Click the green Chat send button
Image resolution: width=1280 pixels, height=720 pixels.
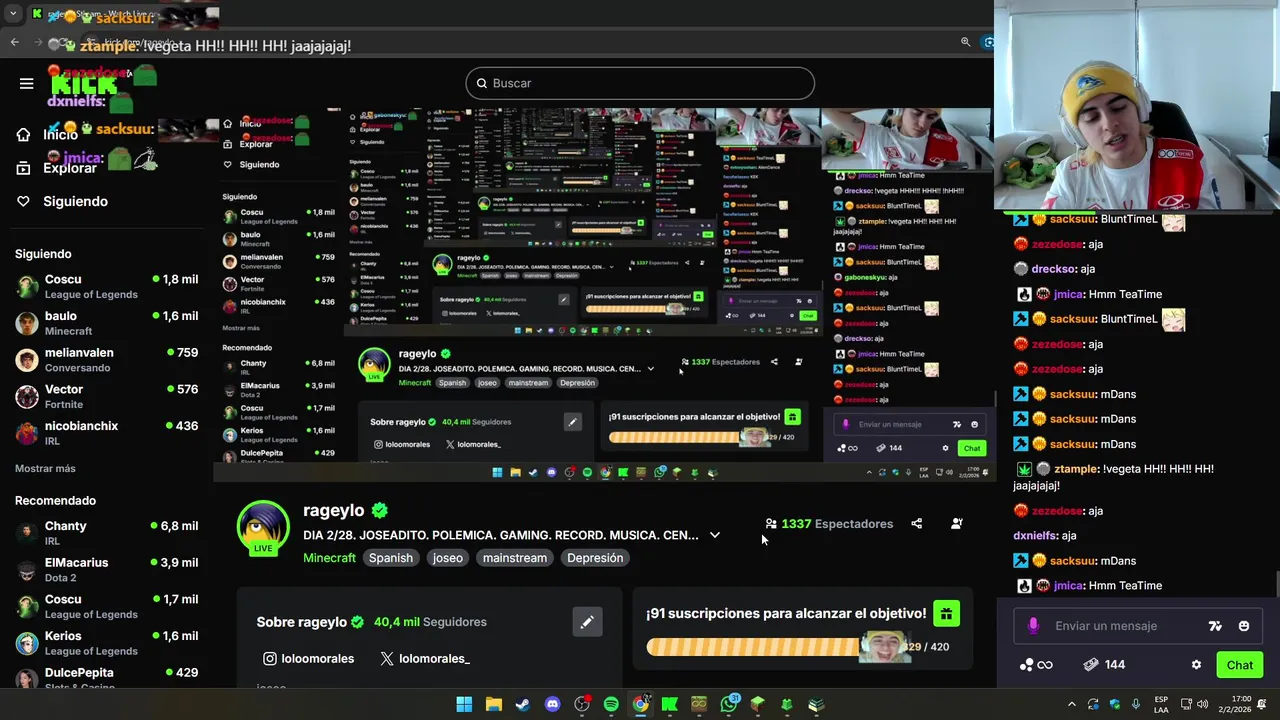tap(1239, 665)
